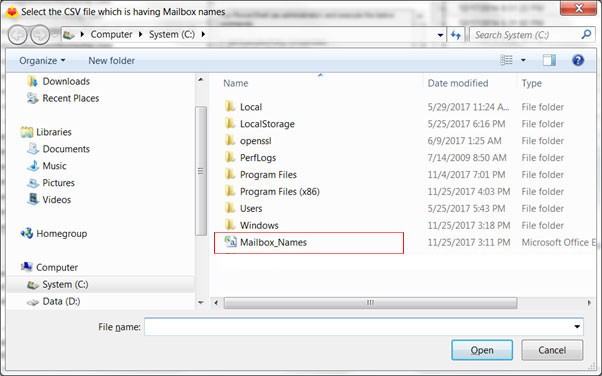602x376 pixels.
Task: Close the file selection dialog
Action: (578, 8)
